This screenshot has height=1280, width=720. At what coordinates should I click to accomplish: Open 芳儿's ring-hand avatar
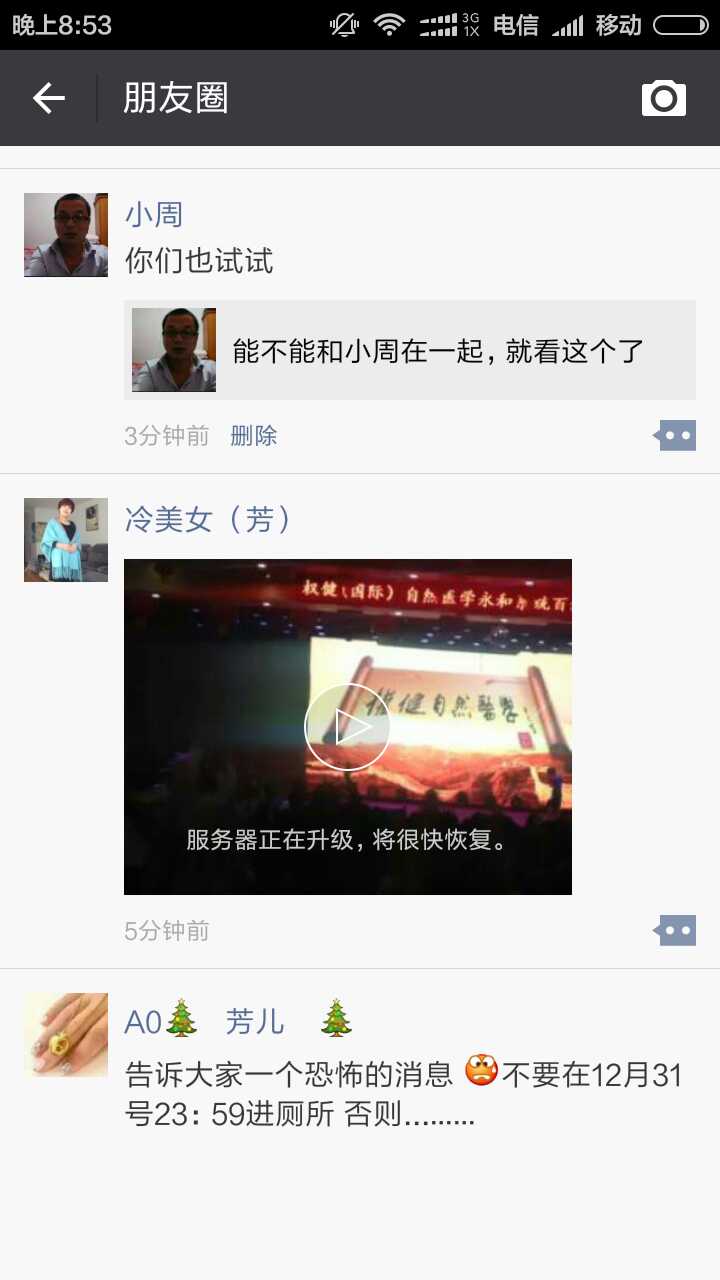click(x=66, y=1035)
